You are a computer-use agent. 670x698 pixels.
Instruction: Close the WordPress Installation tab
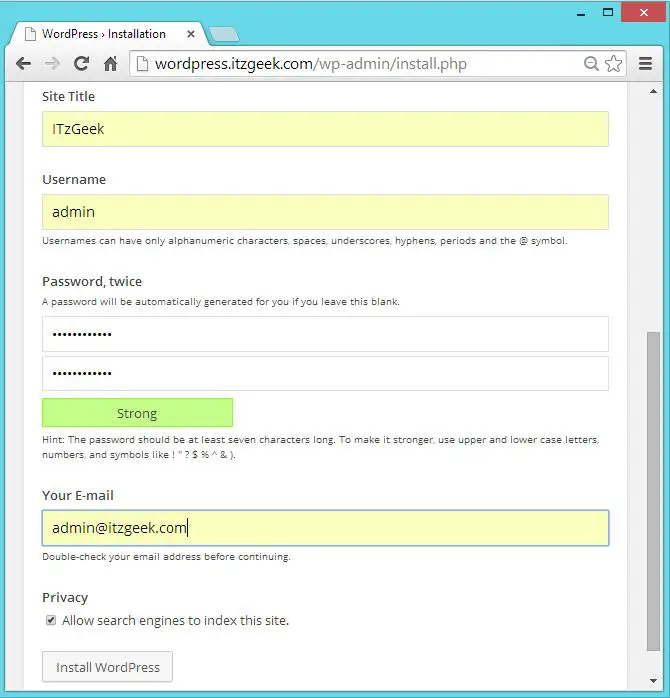(x=191, y=34)
